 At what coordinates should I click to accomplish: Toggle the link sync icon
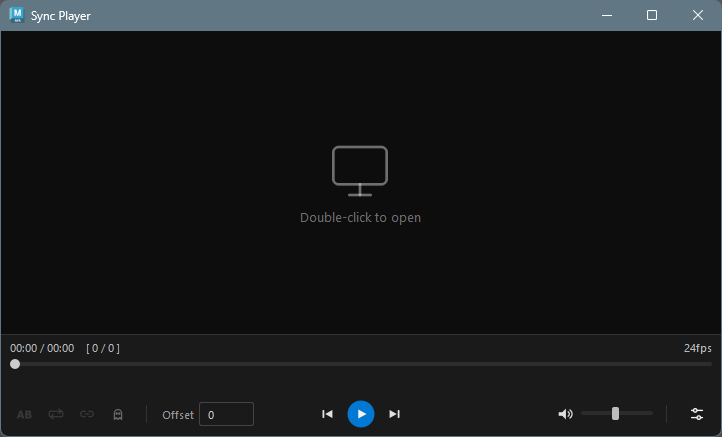click(87, 414)
